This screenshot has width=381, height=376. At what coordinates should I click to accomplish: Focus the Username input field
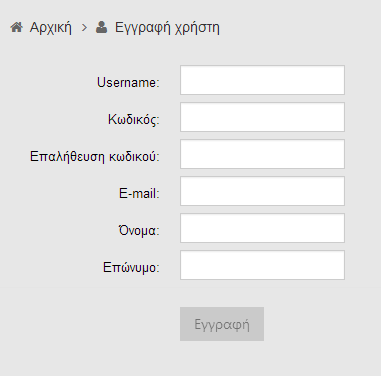pyautogui.click(x=262, y=80)
